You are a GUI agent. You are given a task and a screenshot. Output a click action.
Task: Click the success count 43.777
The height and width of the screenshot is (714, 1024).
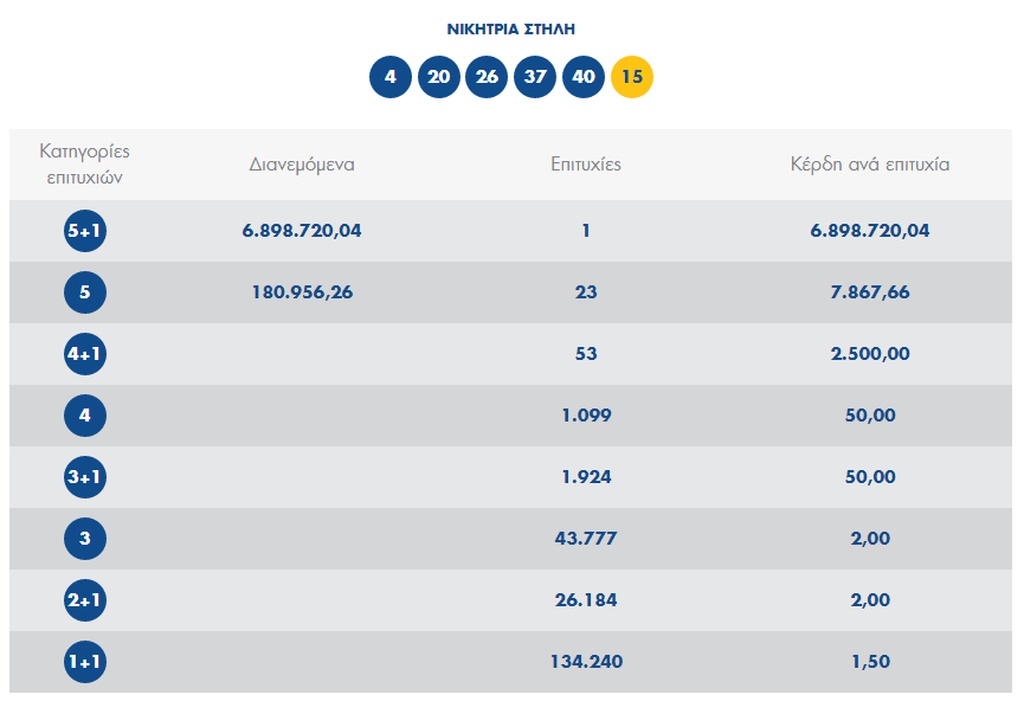click(586, 538)
